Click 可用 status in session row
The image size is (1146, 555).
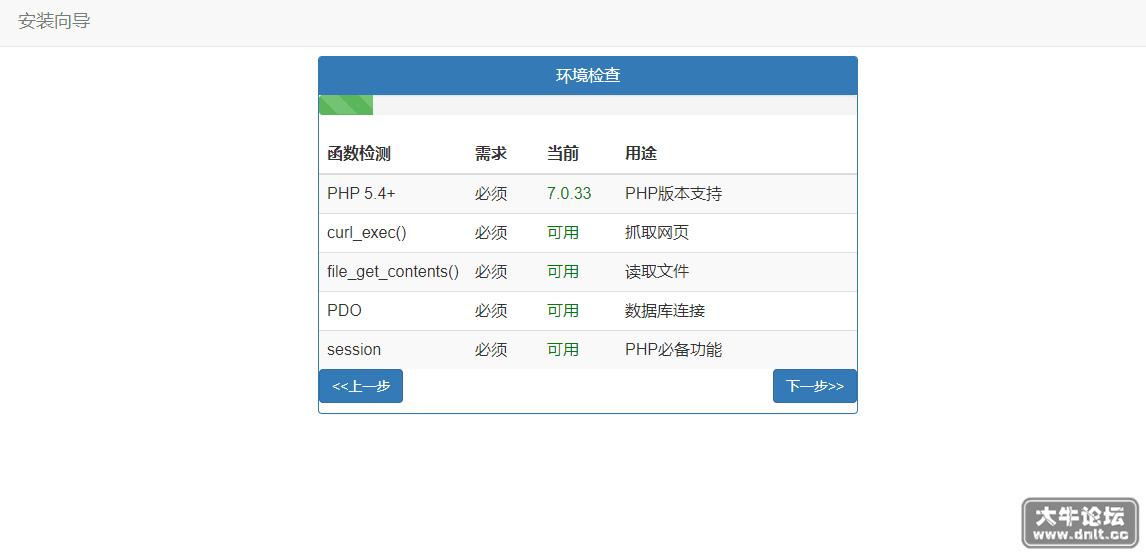click(563, 350)
